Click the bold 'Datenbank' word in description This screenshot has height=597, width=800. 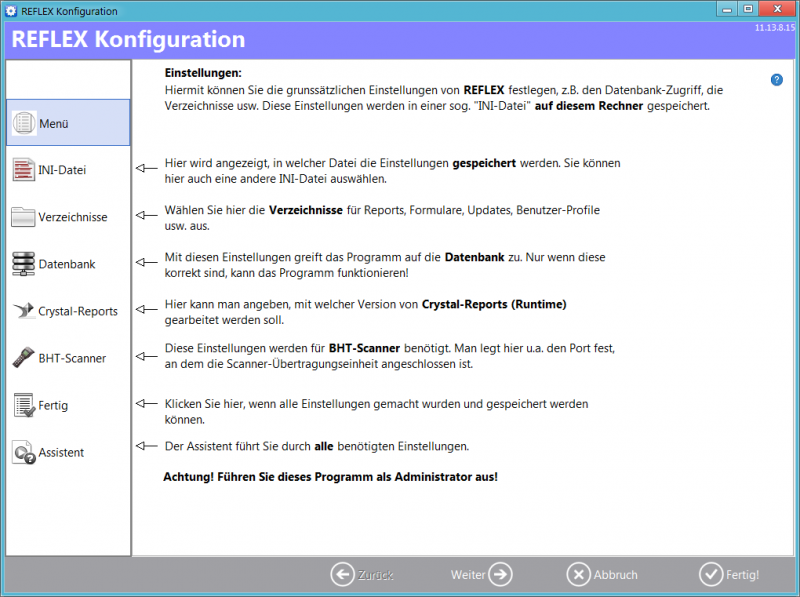coord(474,257)
